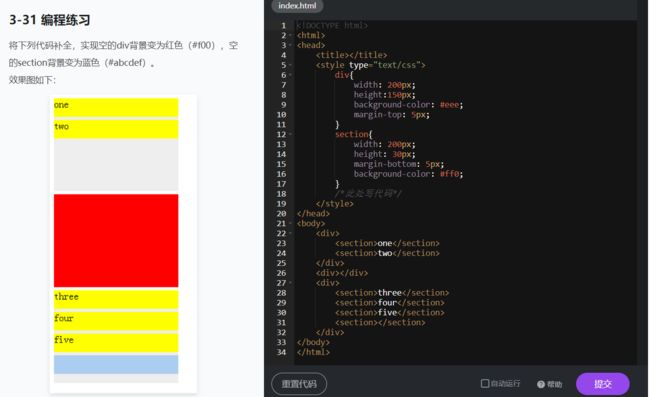Click the red empty div in preview
650x397 pixels.
(116, 240)
